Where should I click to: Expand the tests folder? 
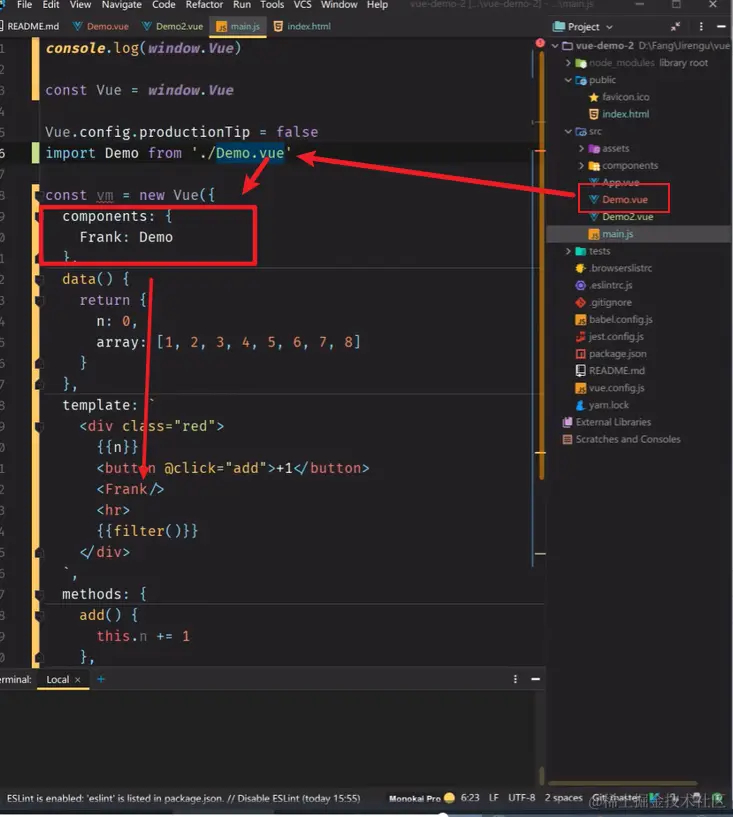[x=568, y=252]
